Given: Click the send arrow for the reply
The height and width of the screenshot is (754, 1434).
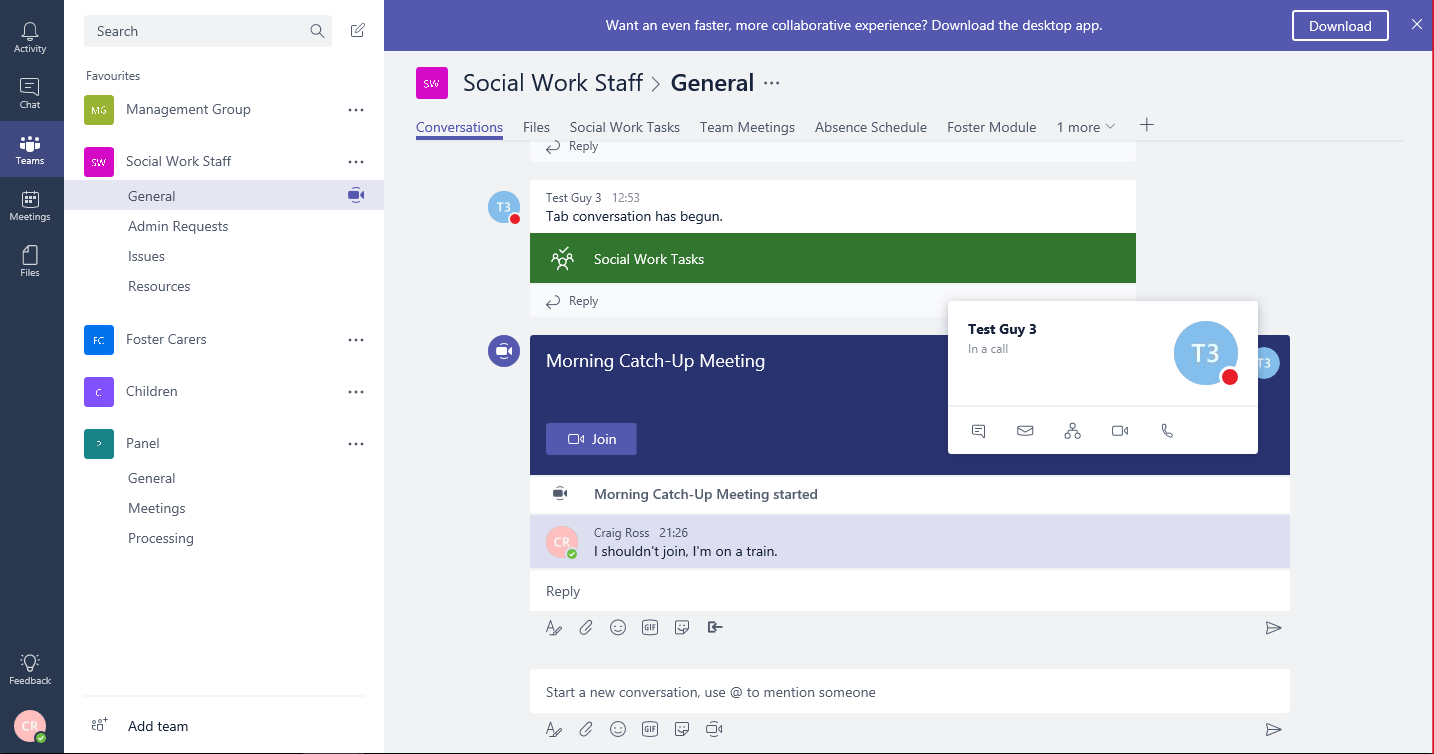Looking at the screenshot, I should [x=1273, y=628].
